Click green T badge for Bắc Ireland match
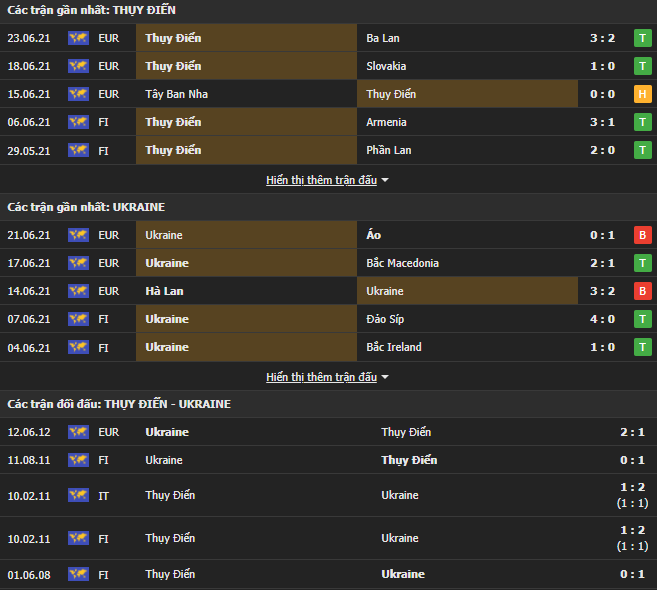Screen dimensions: 657x590 tap(642, 347)
